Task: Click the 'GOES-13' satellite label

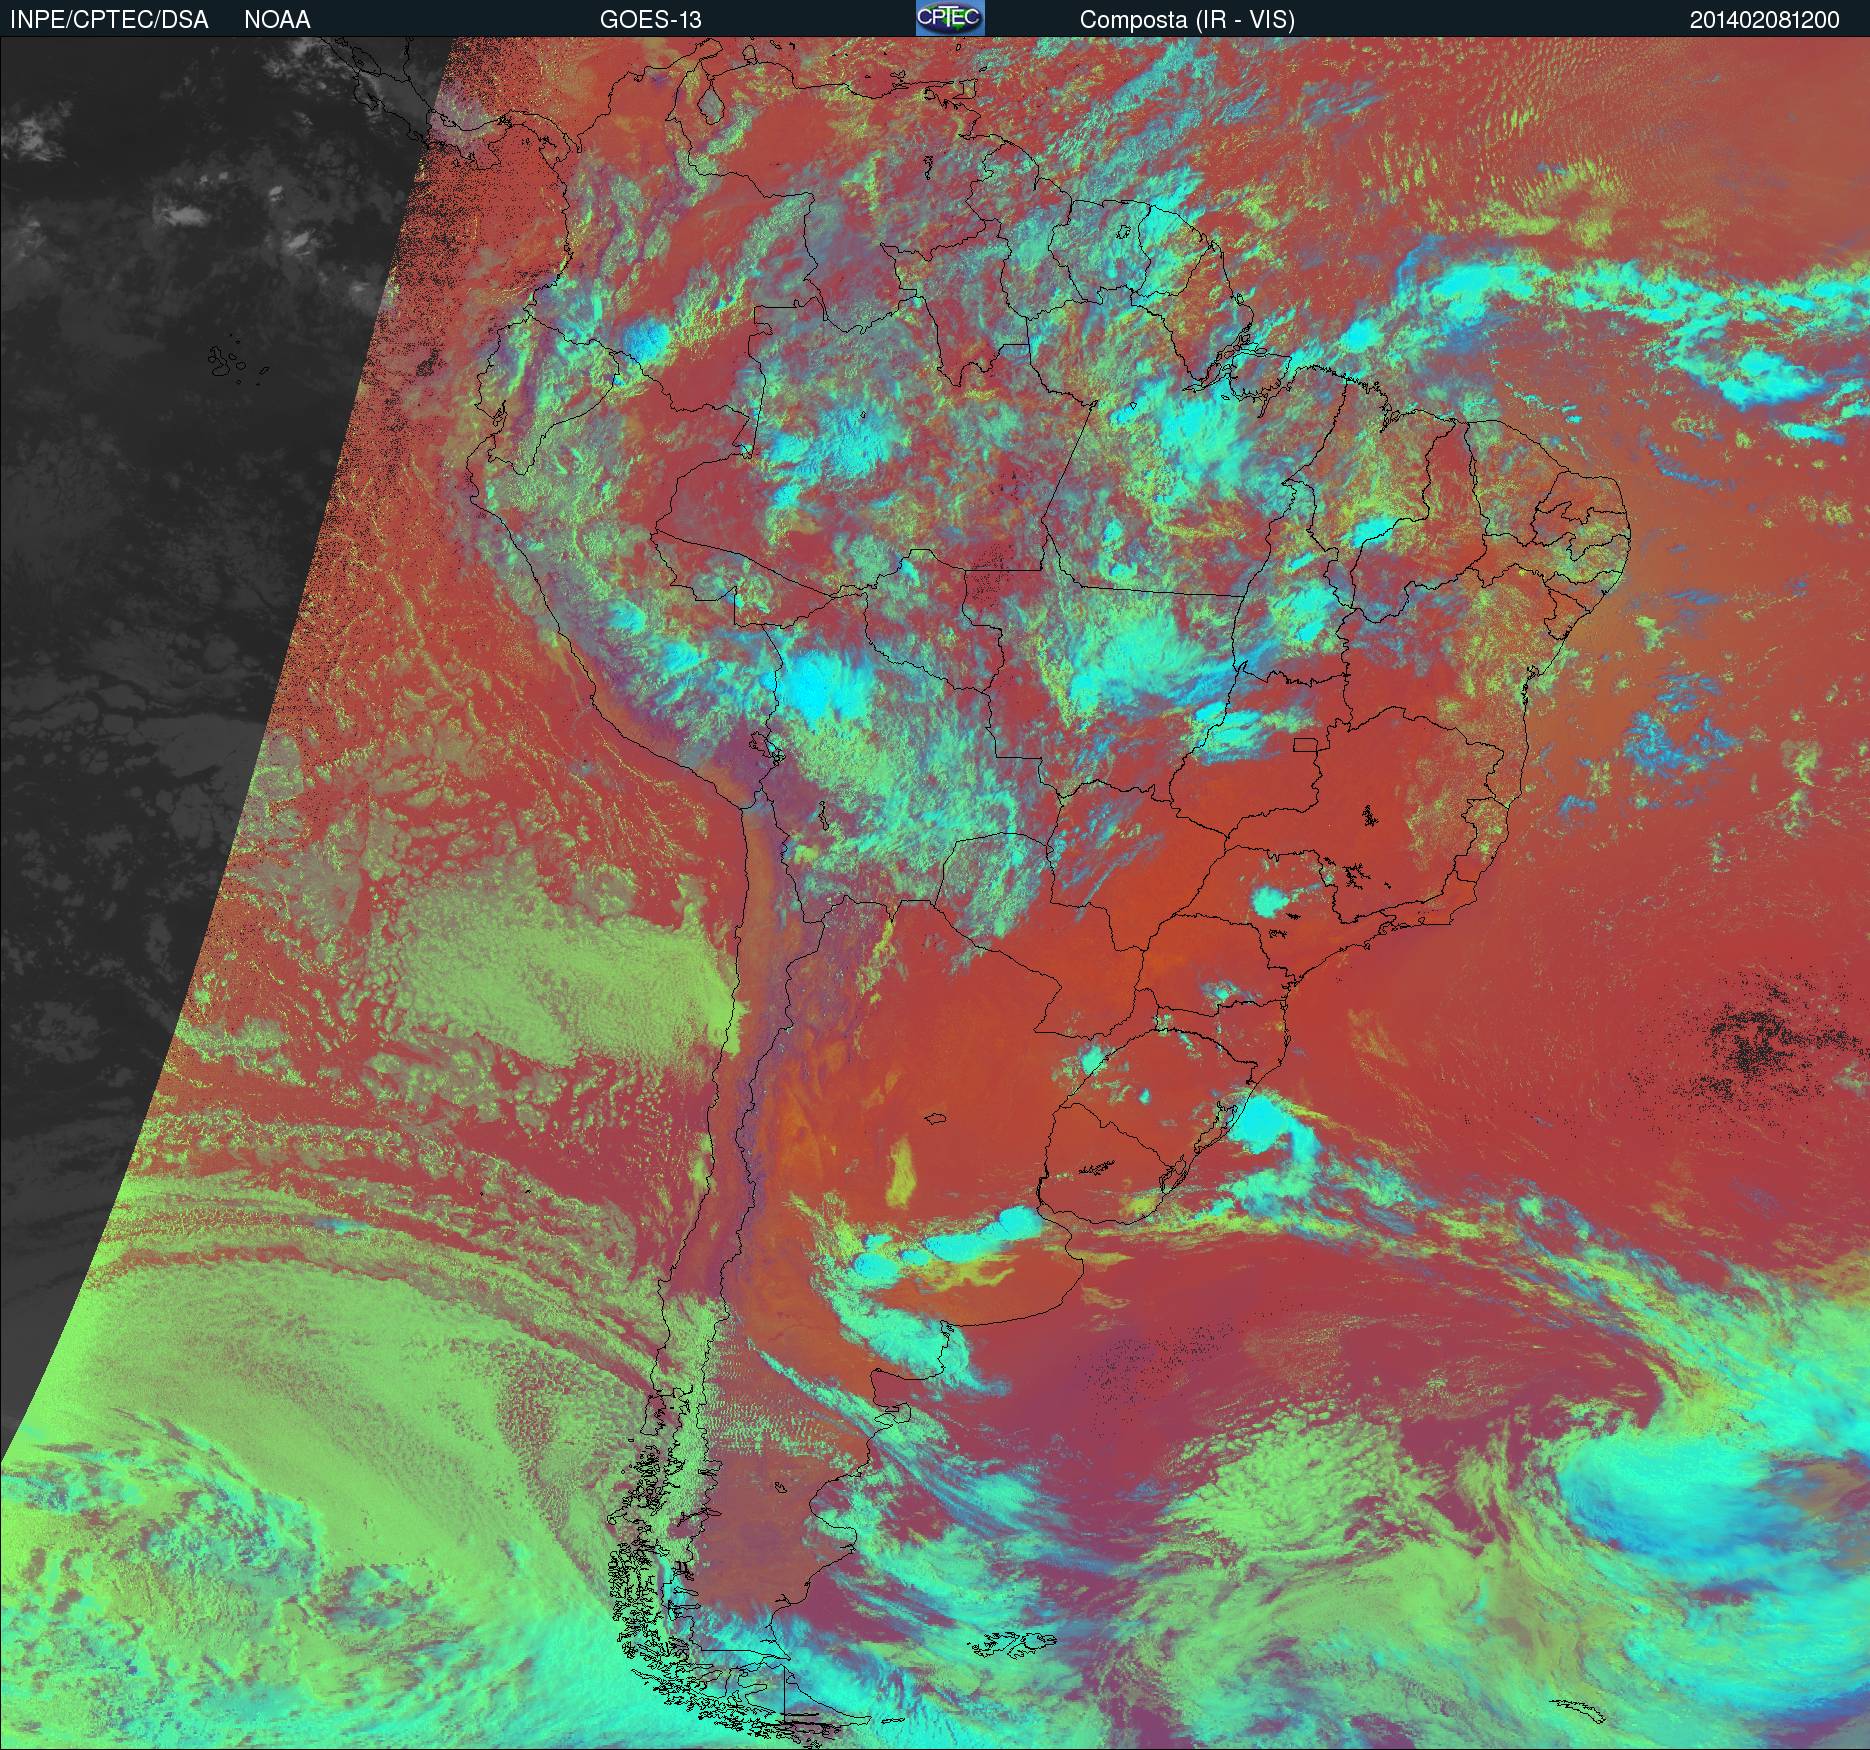Action: tap(650, 20)
